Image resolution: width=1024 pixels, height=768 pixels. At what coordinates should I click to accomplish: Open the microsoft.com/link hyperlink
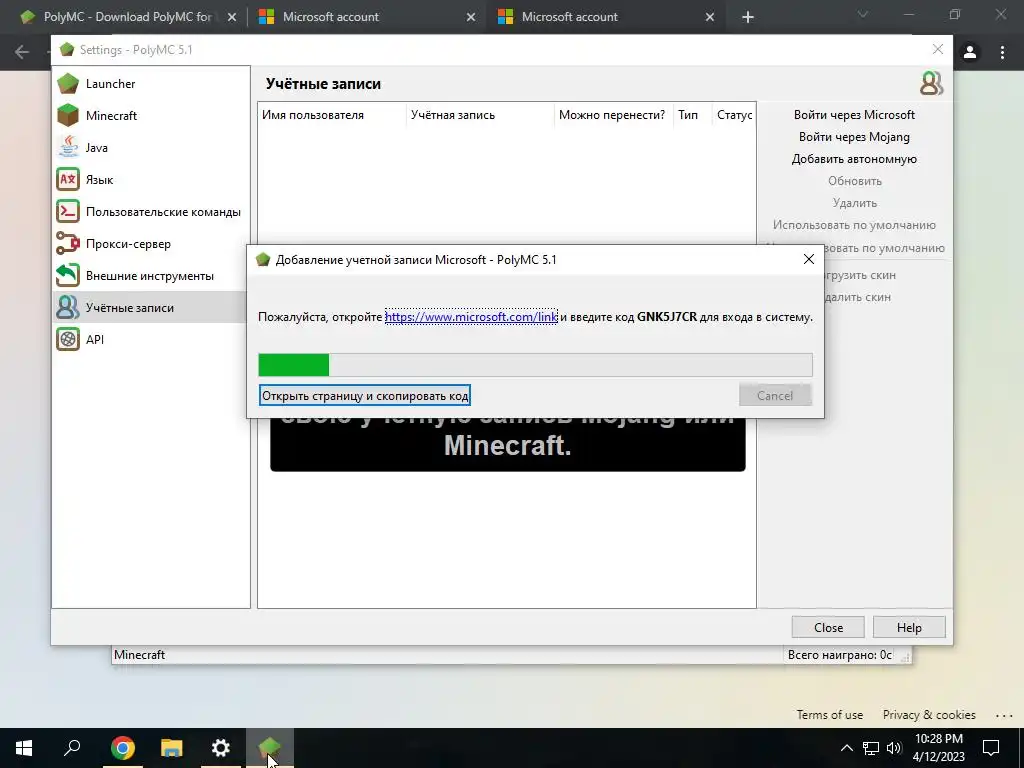(x=471, y=317)
